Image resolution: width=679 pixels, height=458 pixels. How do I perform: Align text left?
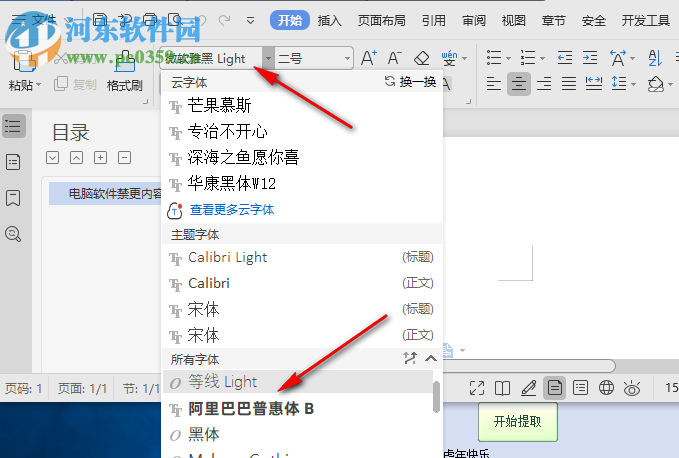coord(494,83)
